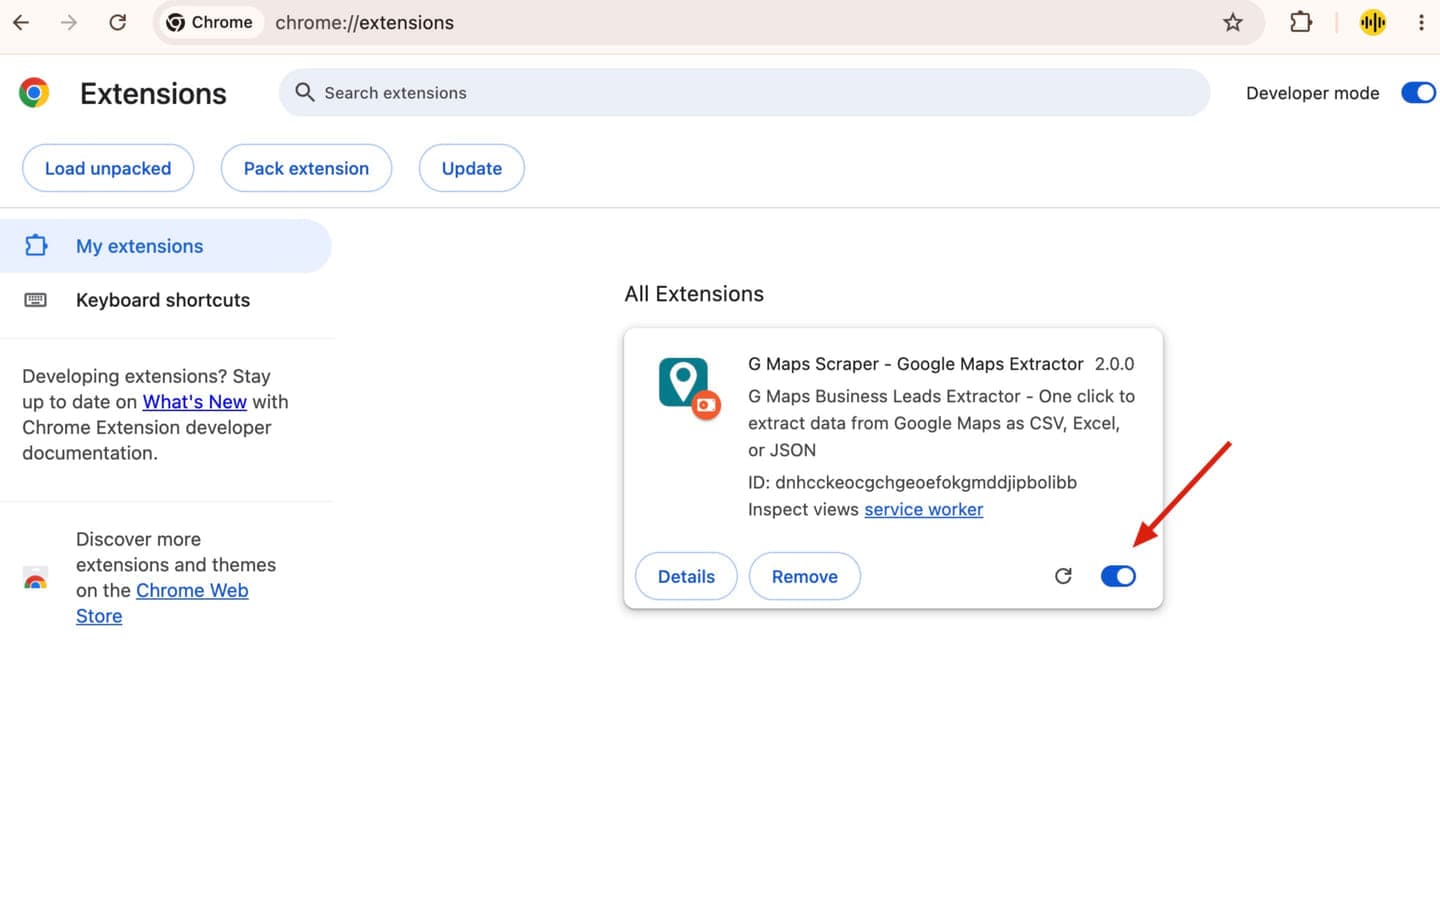Click the 2.0.0 version number
This screenshot has height=920, width=1440.
coord(1114,364)
